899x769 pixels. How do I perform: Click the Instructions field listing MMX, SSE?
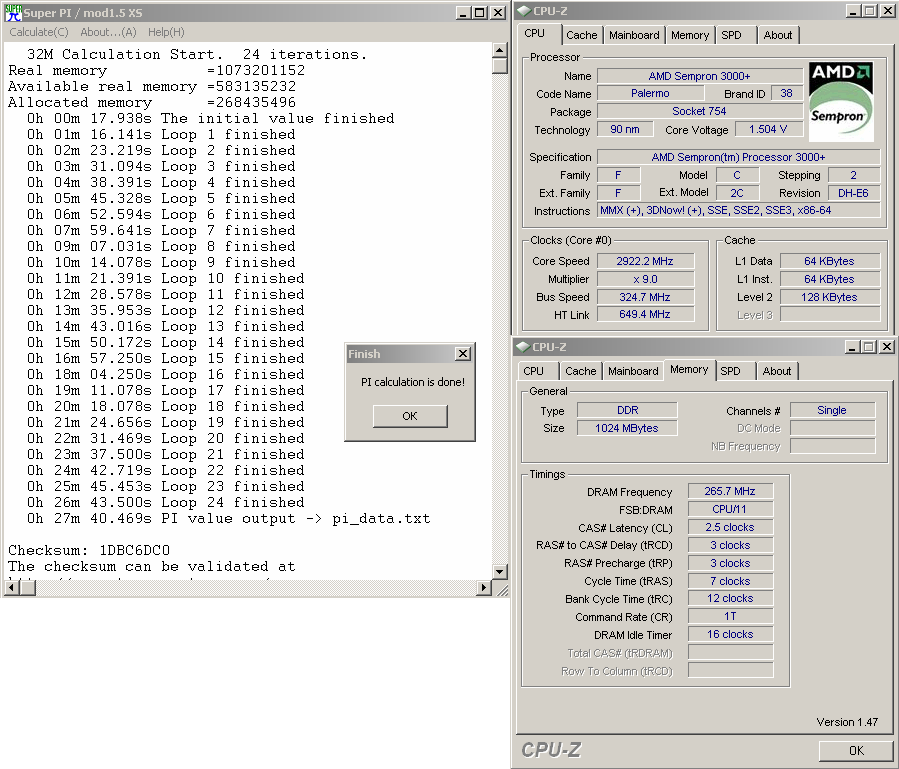[738, 210]
